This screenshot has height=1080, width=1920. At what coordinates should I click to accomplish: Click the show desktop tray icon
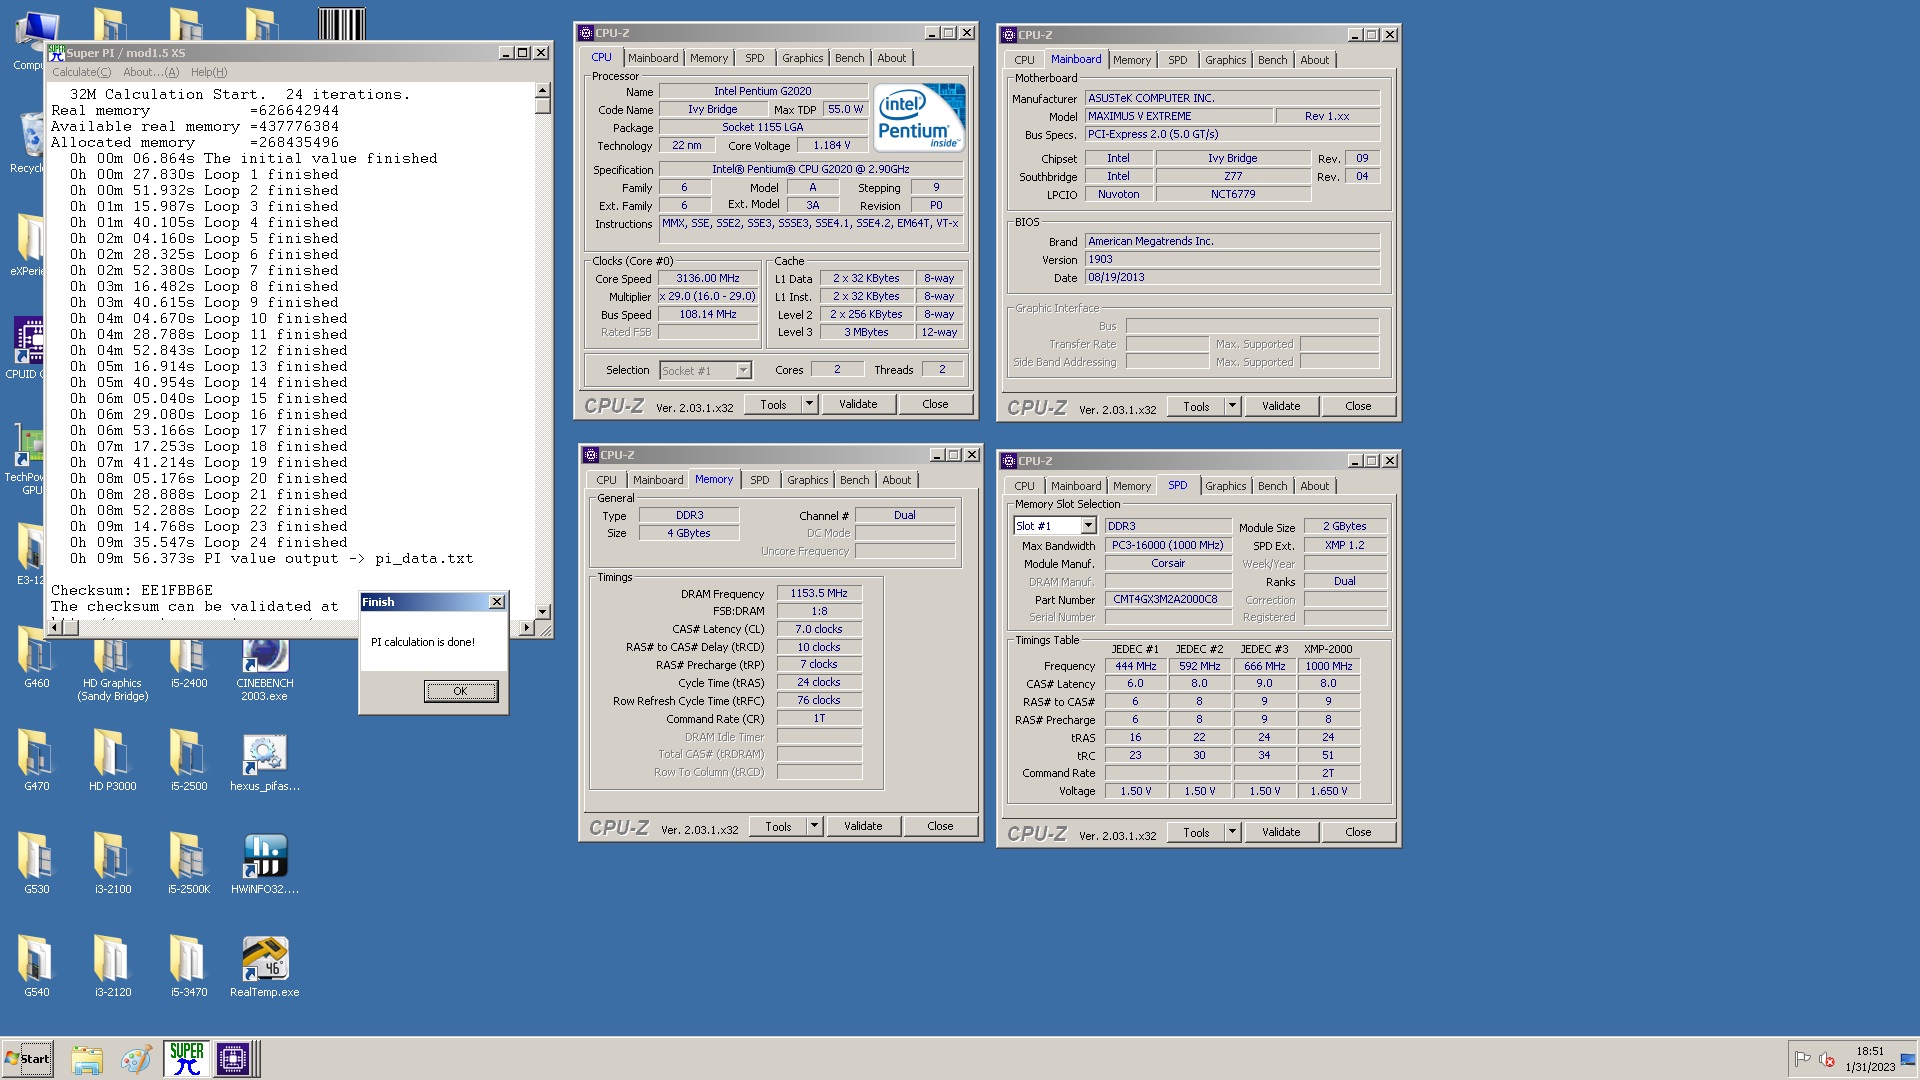pyautogui.click(x=1909, y=1059)
